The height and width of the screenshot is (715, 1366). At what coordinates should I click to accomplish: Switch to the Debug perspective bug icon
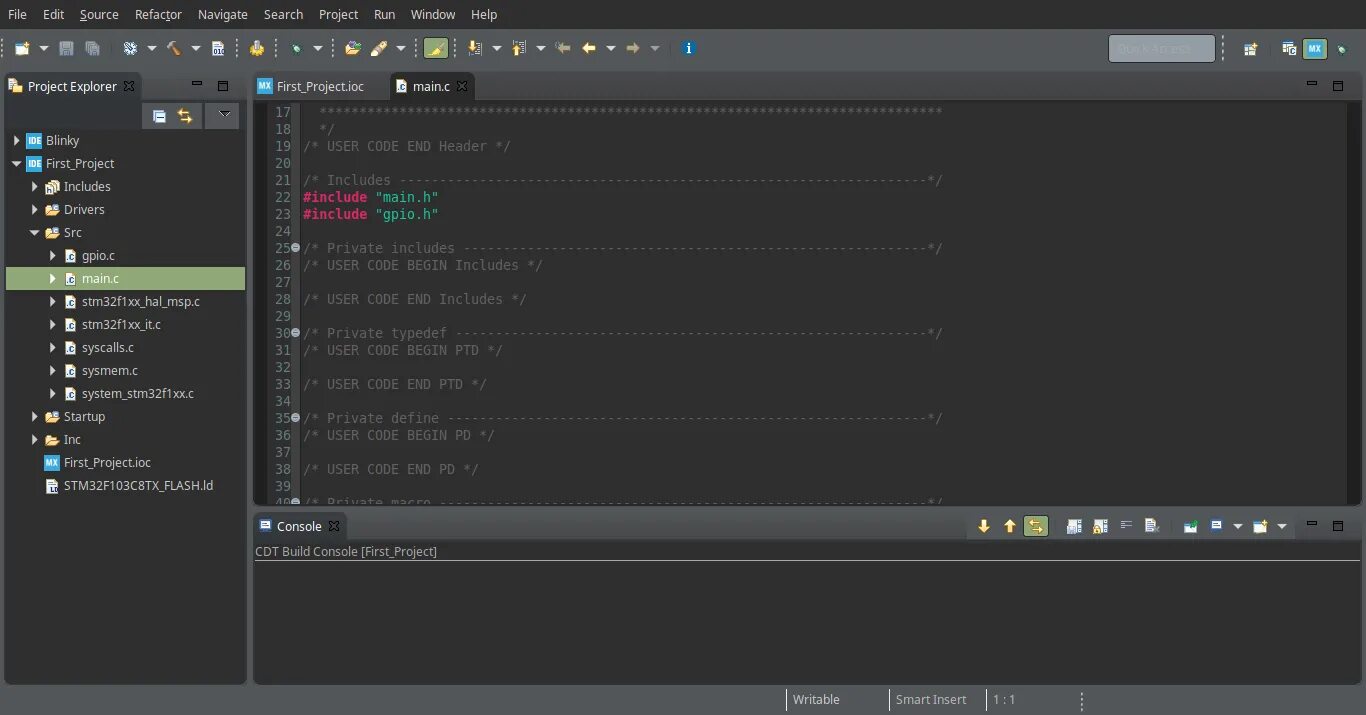[1342, 49]
